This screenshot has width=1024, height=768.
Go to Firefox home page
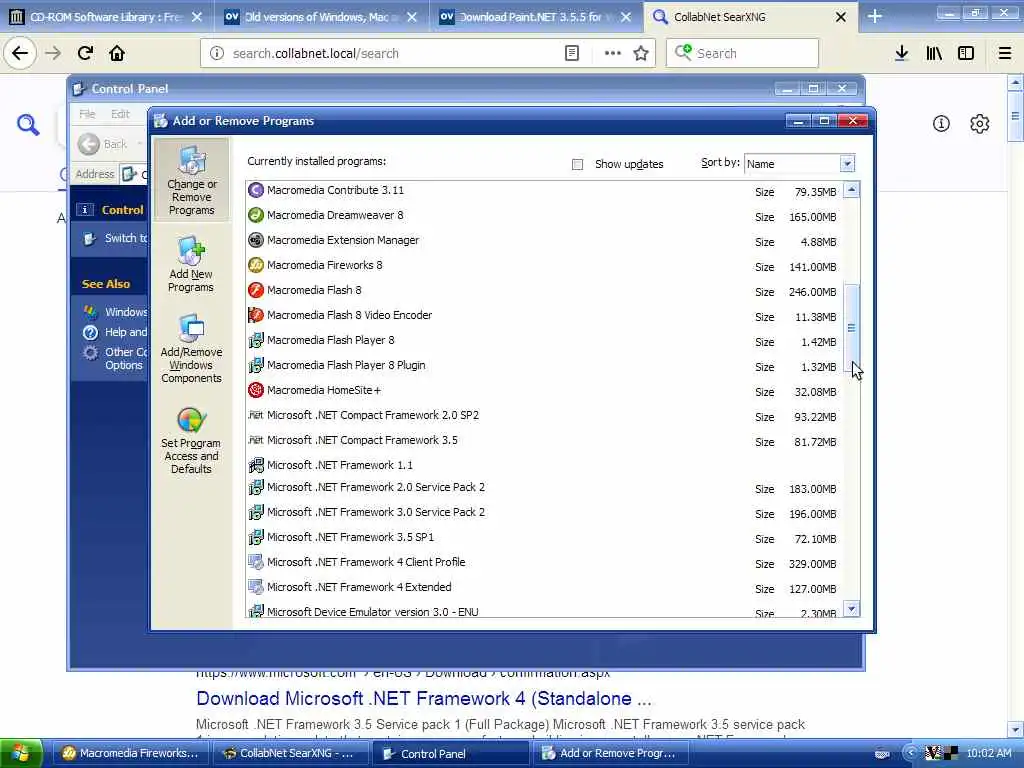[x=117, y=53]
